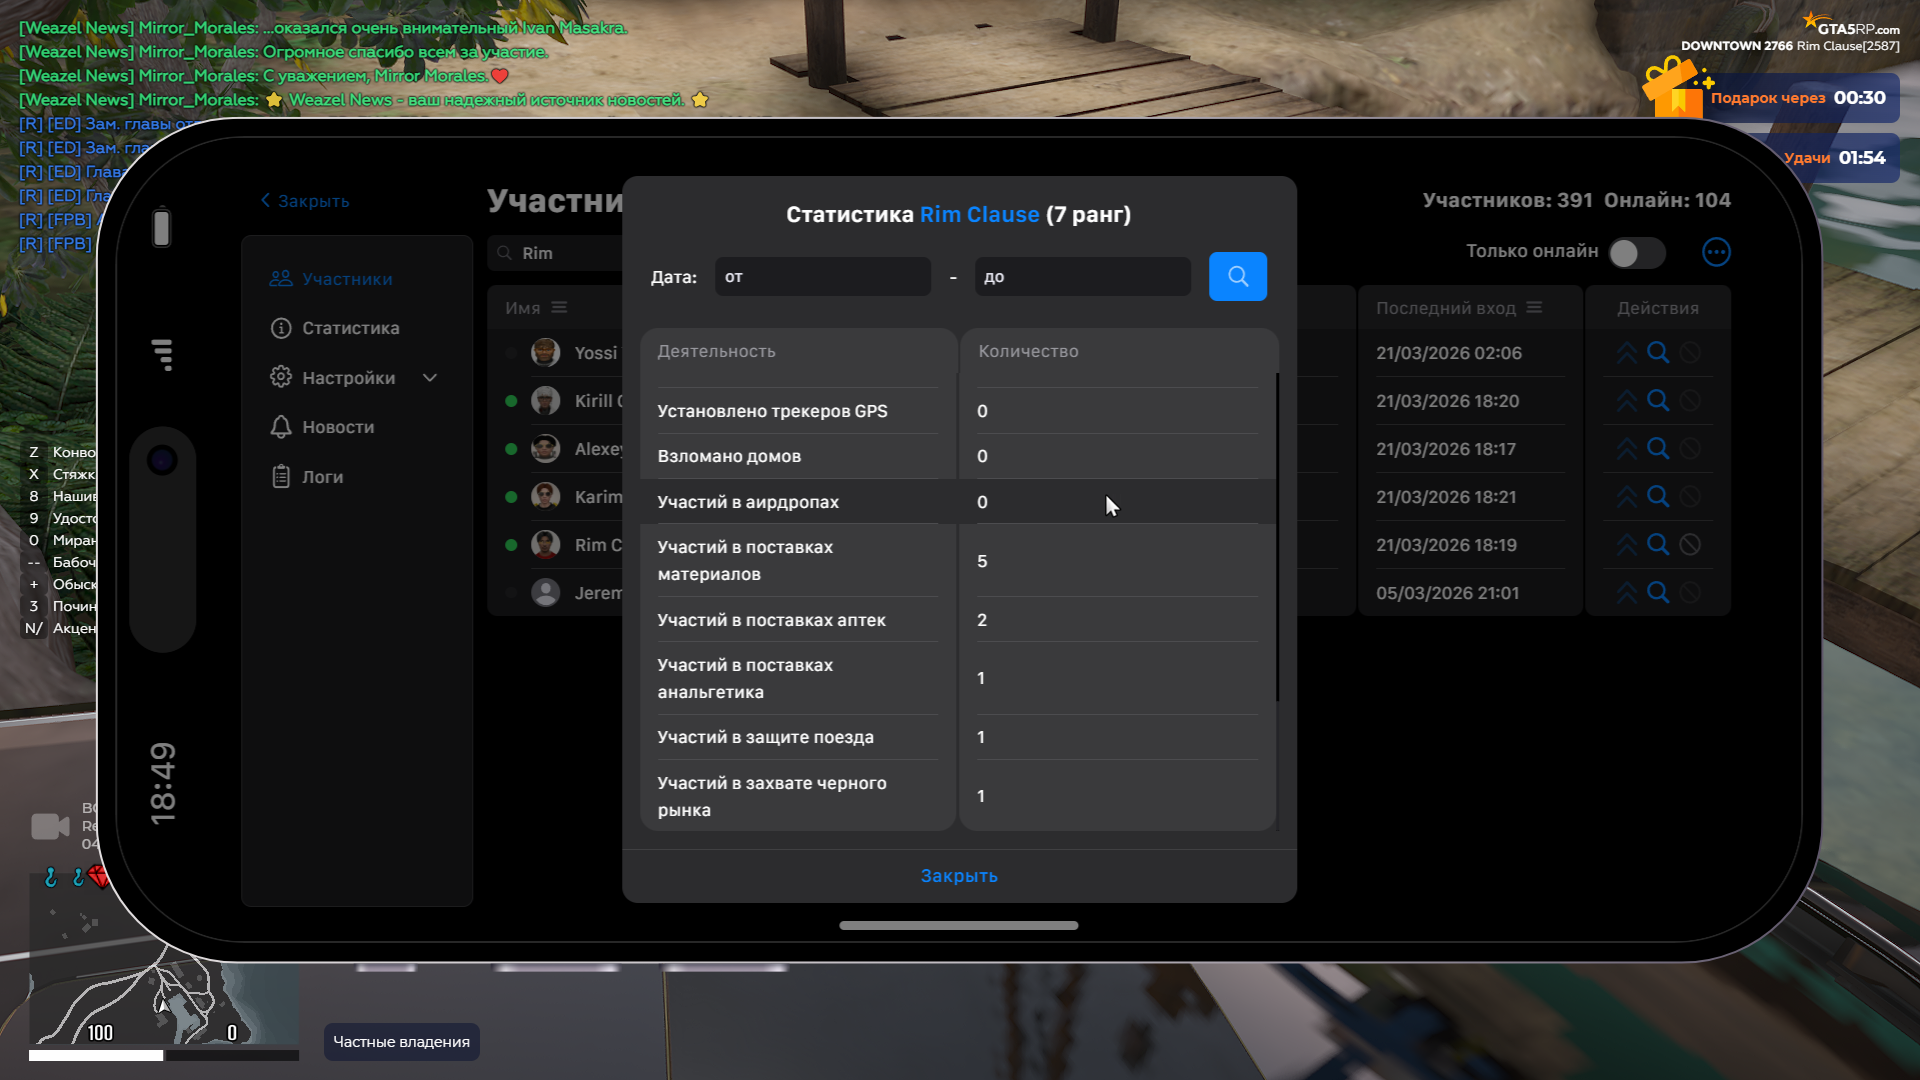Click the ban icon in the 21/03/2026 18:21 row

click(x=1690, y=497)
